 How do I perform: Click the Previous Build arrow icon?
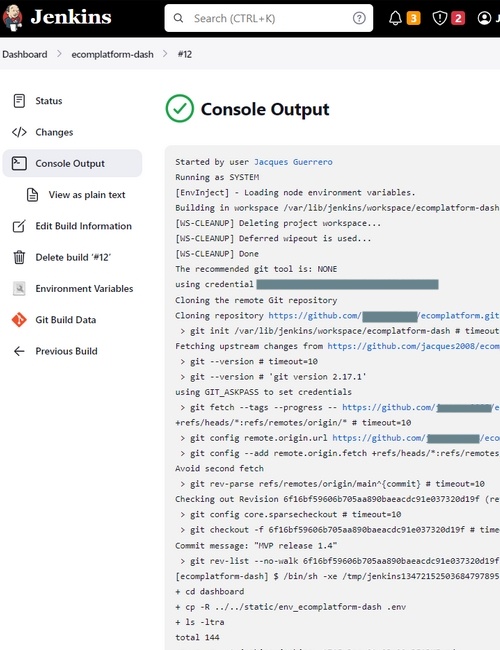click(19, 351)
